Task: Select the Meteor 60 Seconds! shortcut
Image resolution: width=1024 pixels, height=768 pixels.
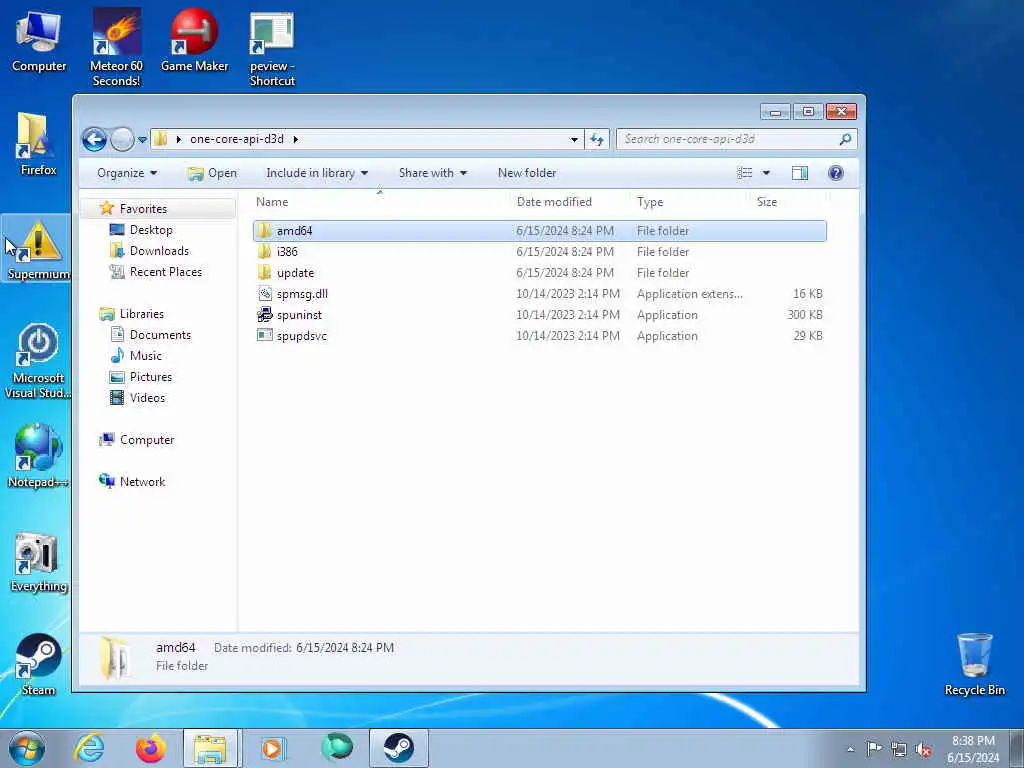Action: 116,47
